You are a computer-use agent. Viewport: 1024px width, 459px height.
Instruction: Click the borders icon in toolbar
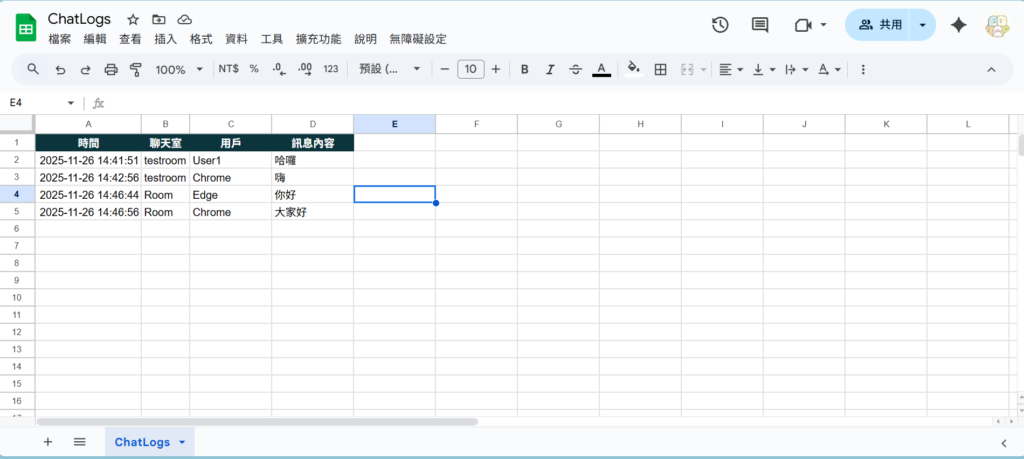660,69
